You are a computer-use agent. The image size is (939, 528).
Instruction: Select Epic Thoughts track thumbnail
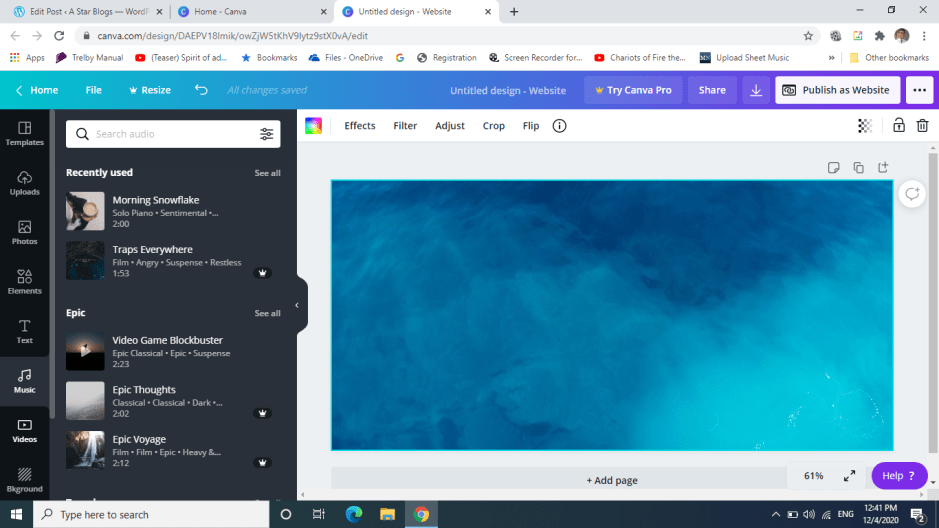click(85, 401)
